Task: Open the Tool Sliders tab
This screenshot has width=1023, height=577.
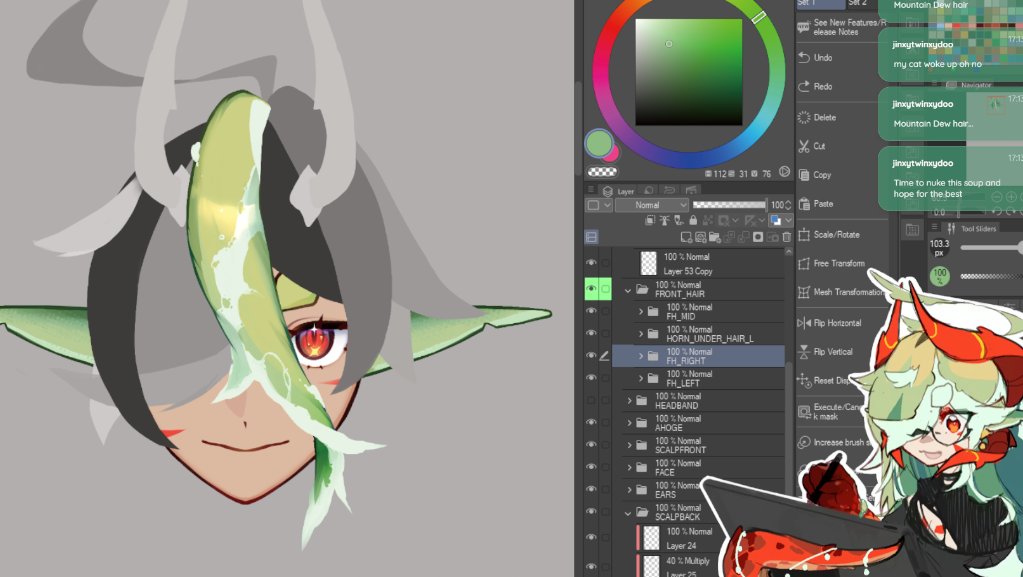Action: [x=971, y=228]
